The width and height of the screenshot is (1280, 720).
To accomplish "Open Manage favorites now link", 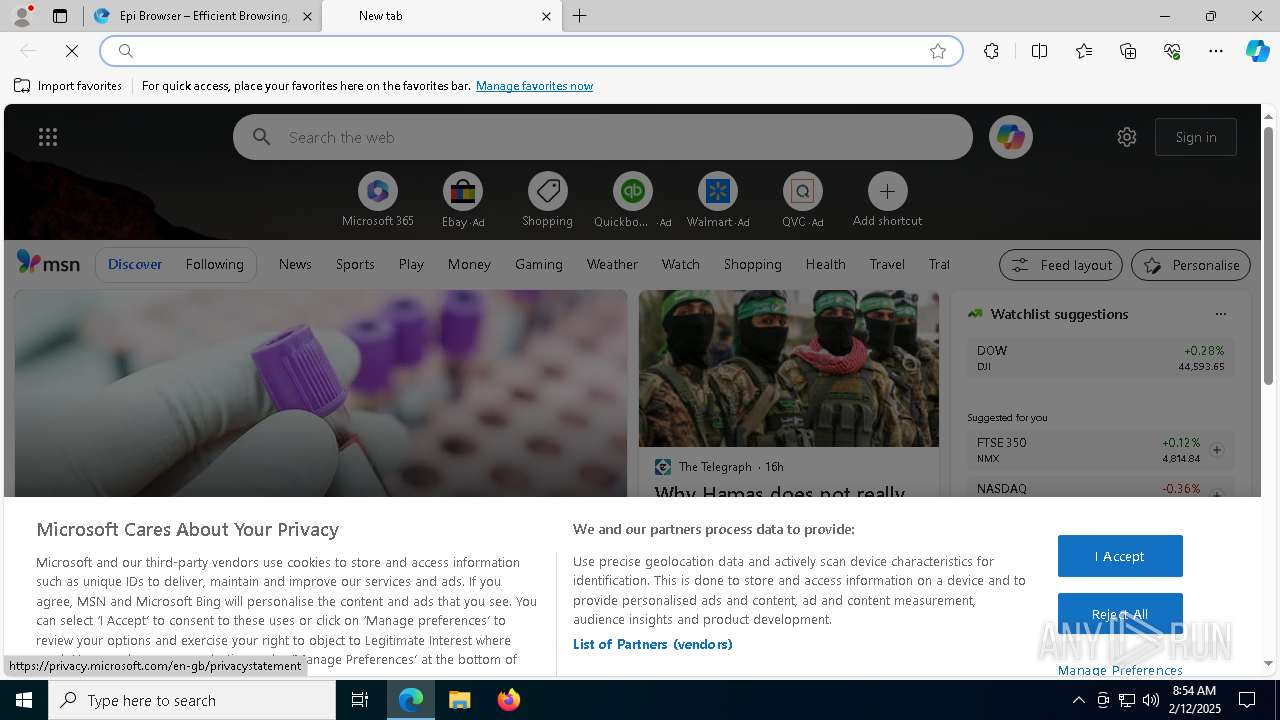I will [534, 86].
